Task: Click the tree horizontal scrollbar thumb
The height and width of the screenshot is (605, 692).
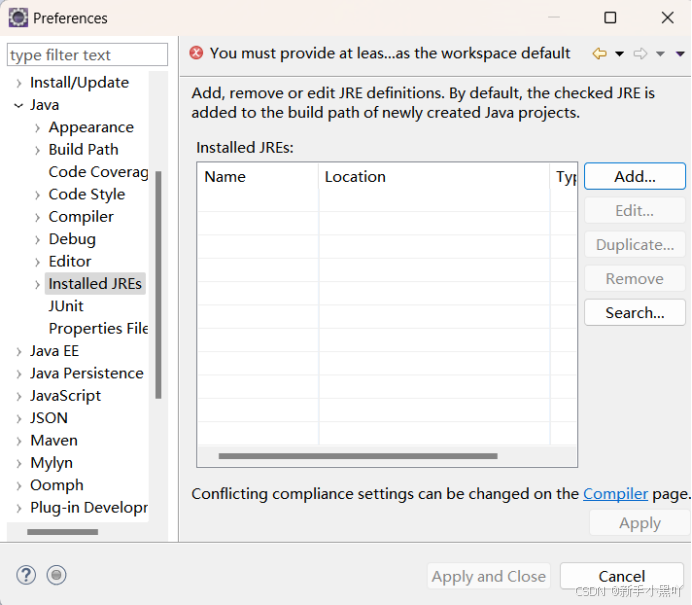Action: (x=63, y=532)
